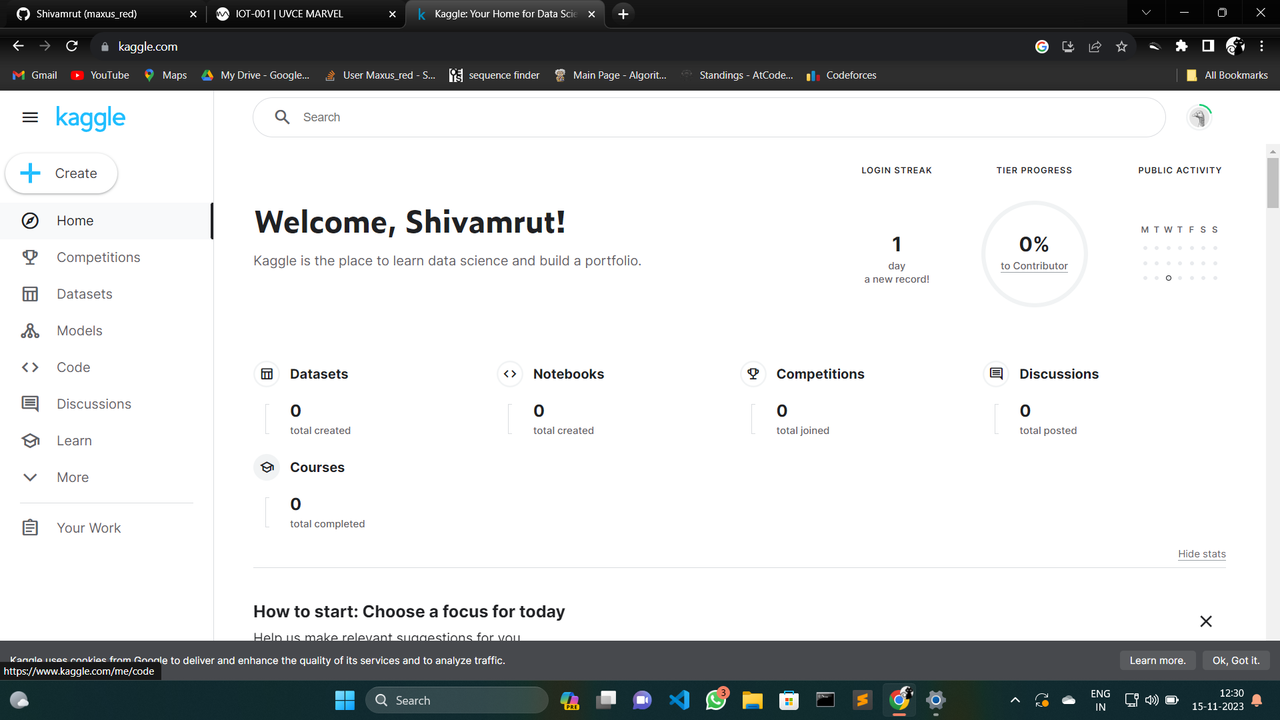This screenshot has height=720, width=1280.
Task: Open the Chrome profile avatar
Action: pos(1235,46)
